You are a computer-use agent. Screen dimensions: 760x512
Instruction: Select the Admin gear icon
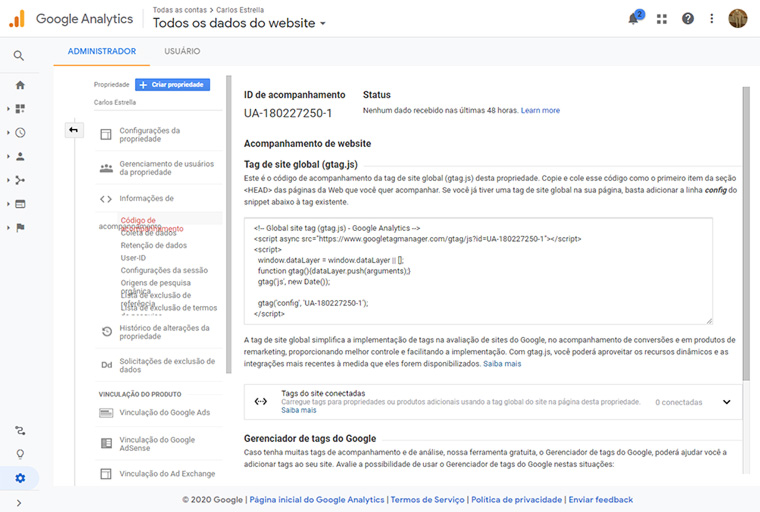pyautogui.click(x=20, y=478)
